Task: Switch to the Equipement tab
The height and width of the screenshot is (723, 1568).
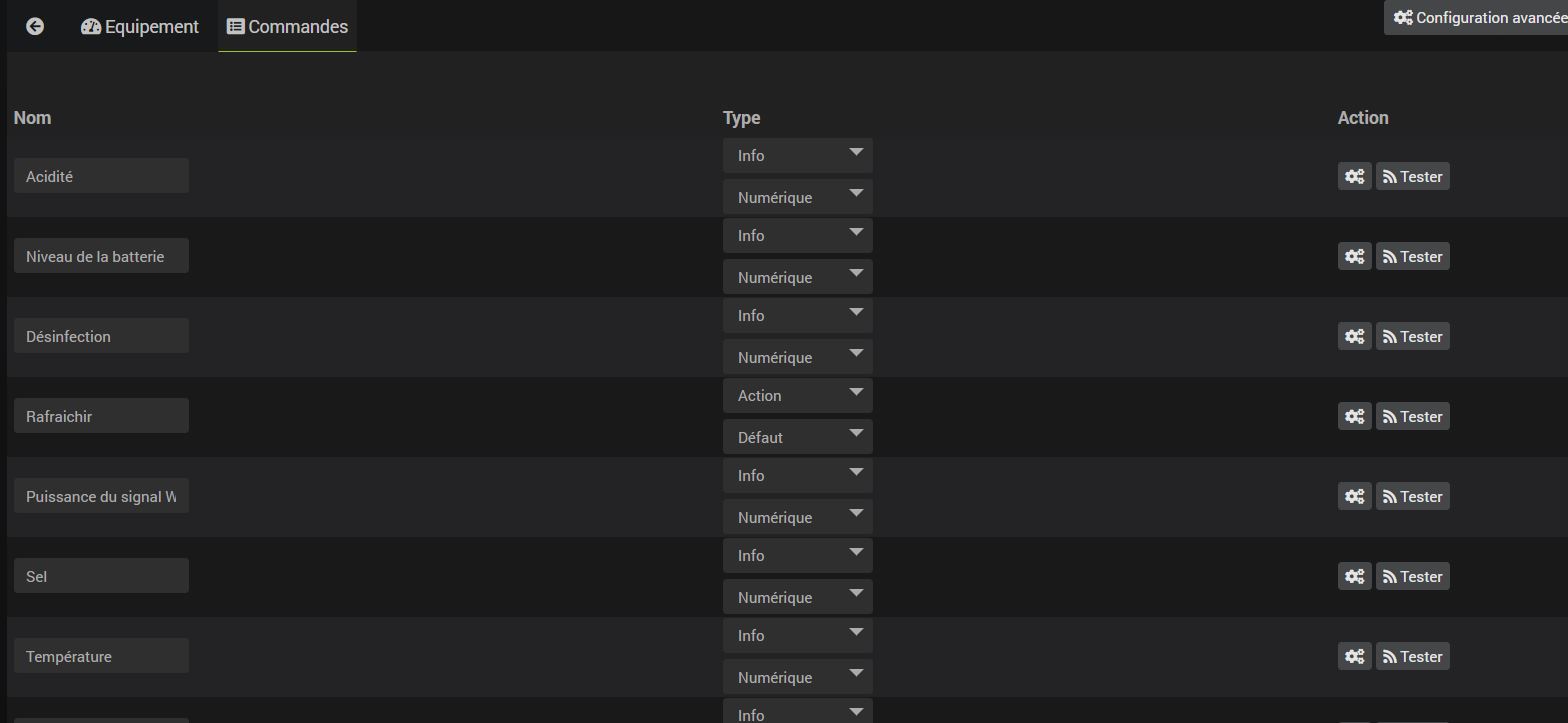Action: [140, 26]
